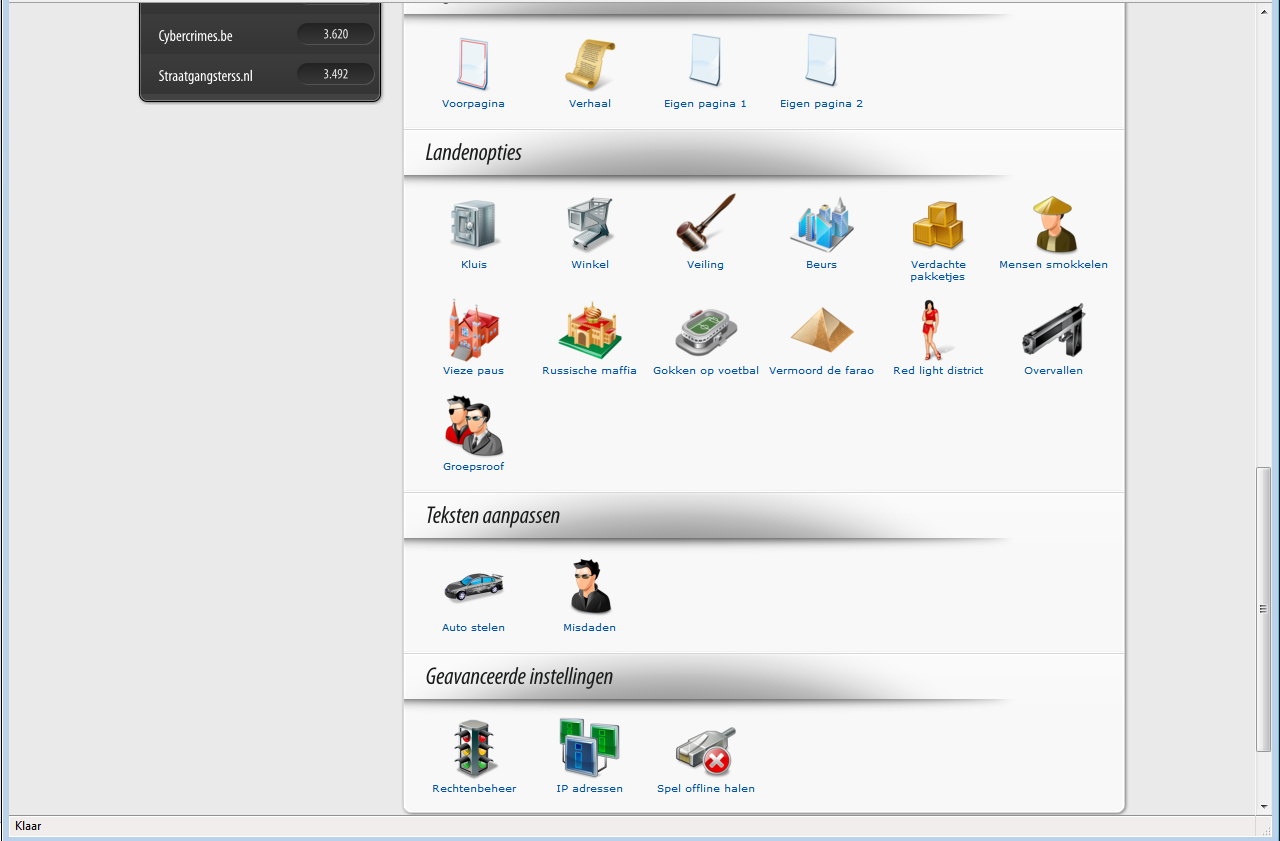Click the Groepsroof text link

[473, 467]
